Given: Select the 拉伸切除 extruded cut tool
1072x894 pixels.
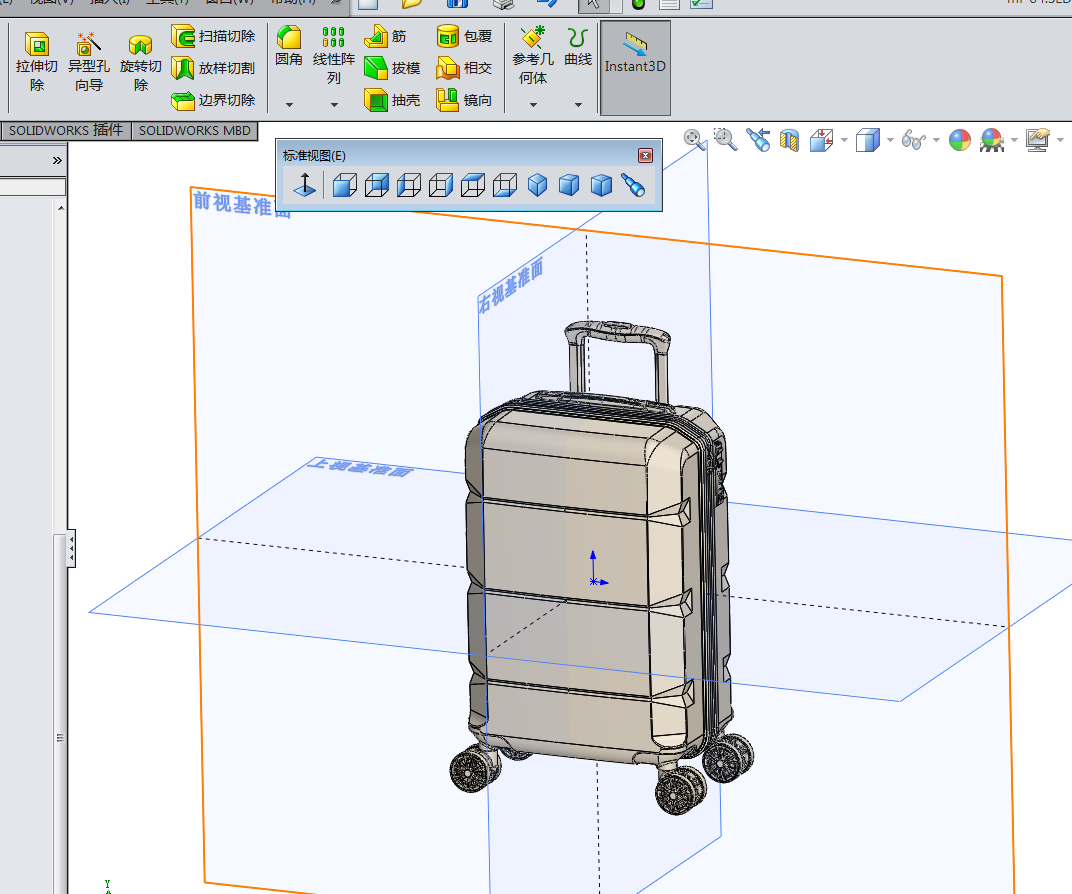Looking at the screenshot, I should pos(37,62).
